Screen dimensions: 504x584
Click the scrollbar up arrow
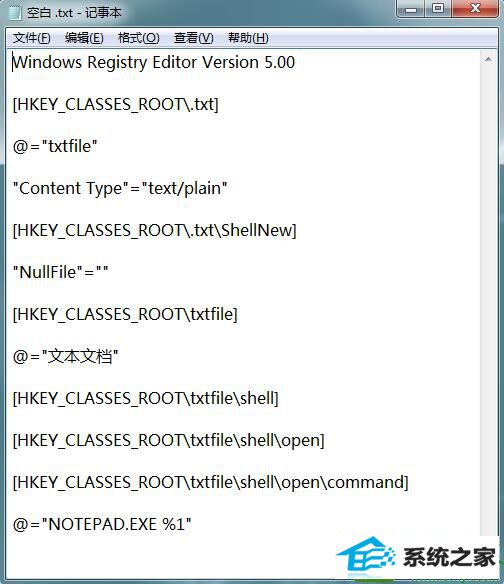tap(488, 60)
